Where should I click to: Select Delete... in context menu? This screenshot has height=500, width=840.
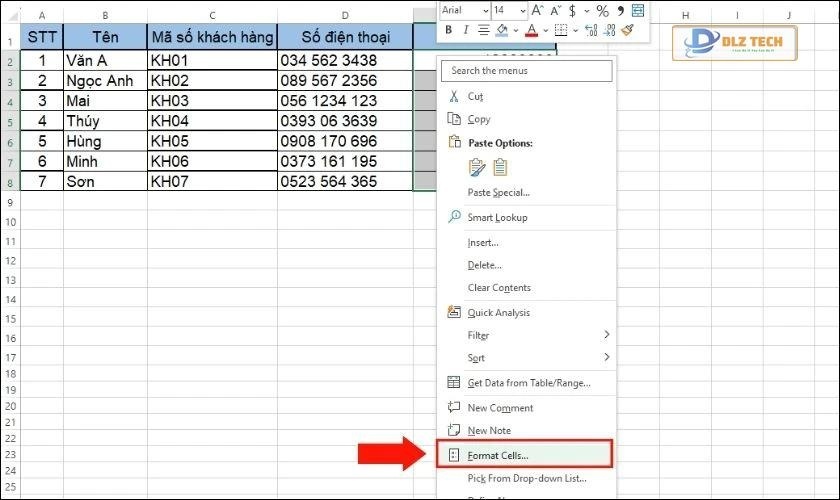(x=484, y=265)
